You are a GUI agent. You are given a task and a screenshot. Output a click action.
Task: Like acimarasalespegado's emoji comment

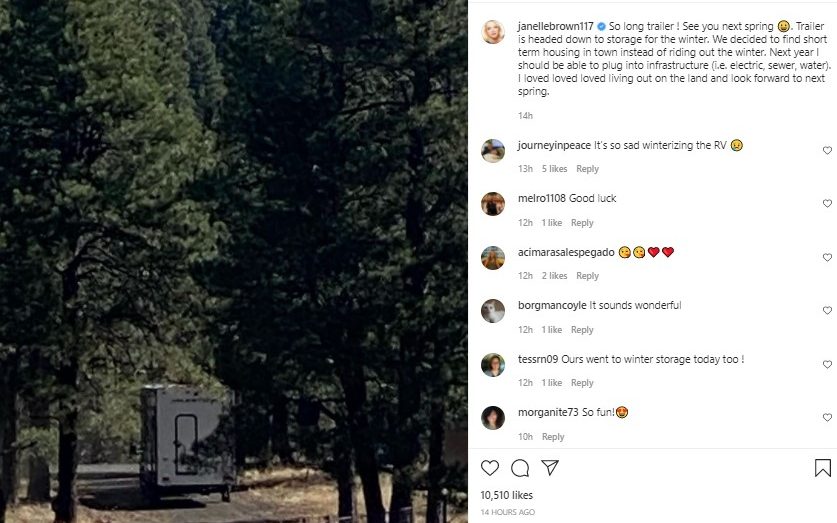point(827,258)
